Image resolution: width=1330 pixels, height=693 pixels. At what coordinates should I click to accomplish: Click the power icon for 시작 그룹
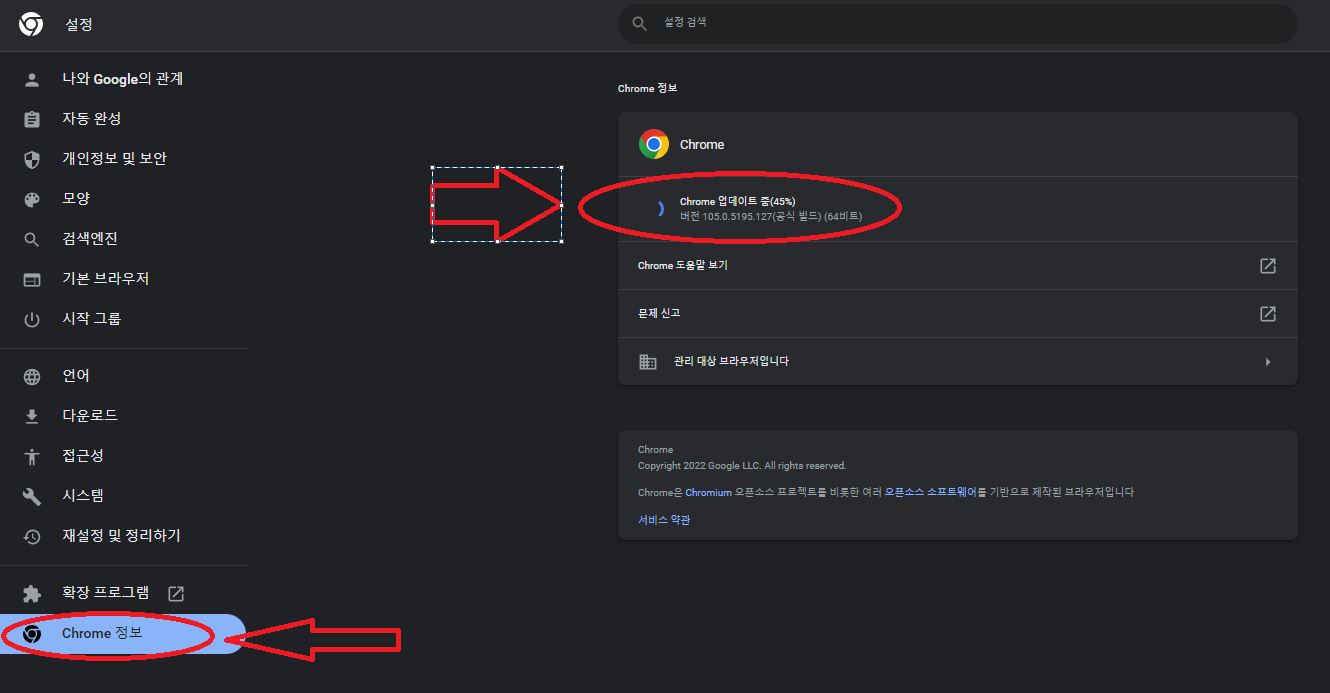click(x=32, y=319)
